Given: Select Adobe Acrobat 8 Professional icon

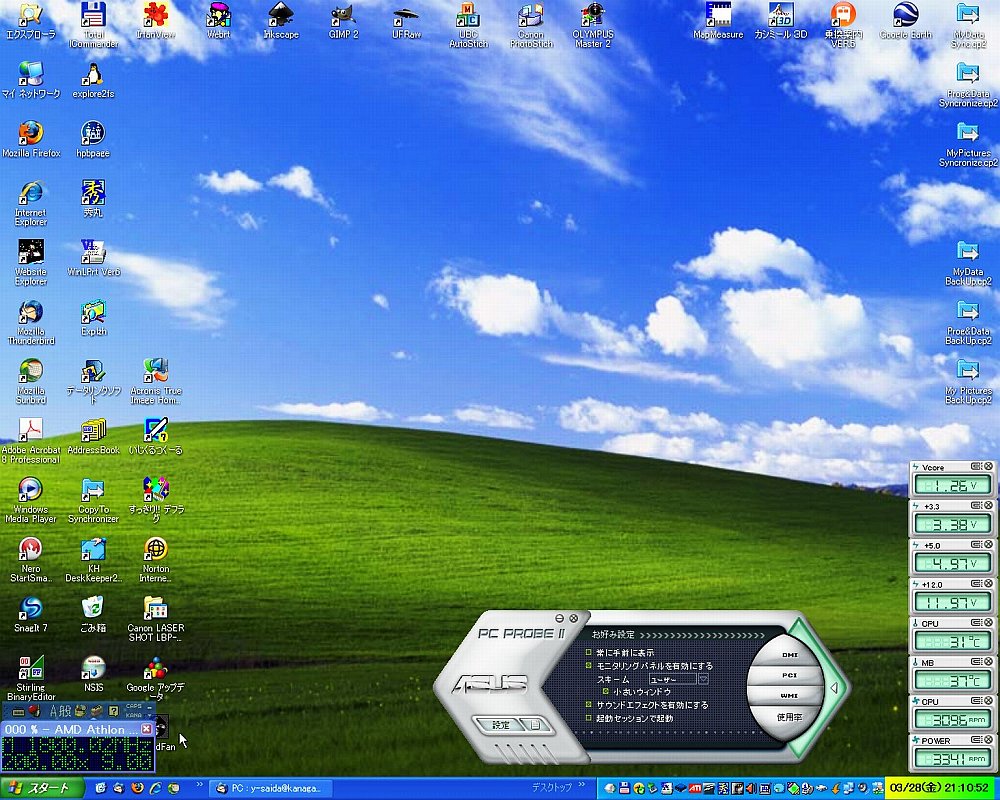Looking at the screenshot, I should (31, 441).
